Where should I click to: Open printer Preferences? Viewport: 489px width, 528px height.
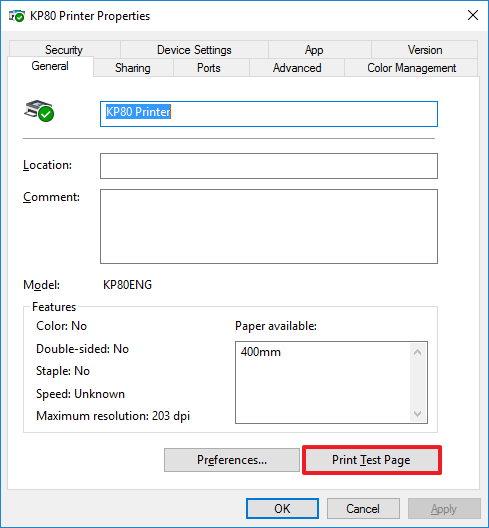[x=232, y=460]
